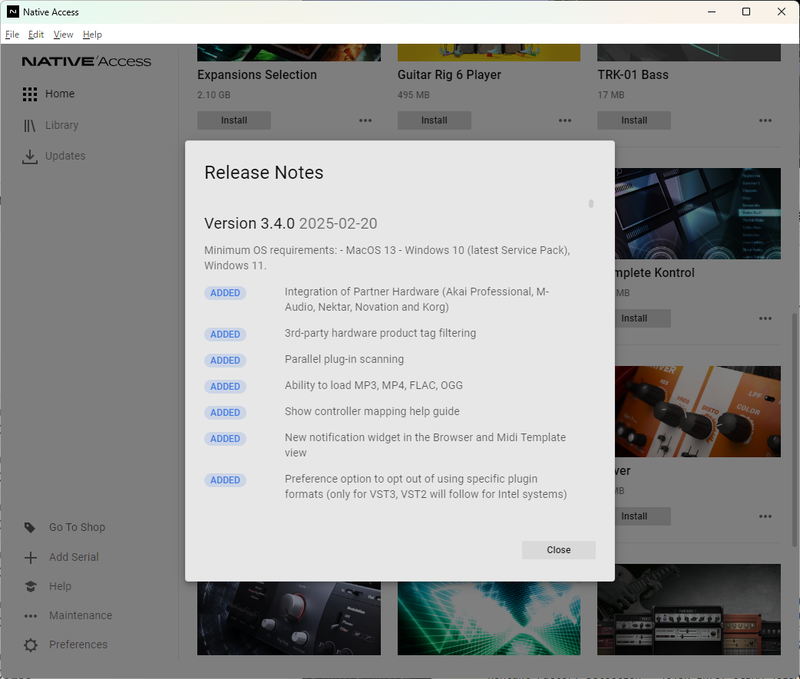
Task: Open the File menu
Action: pos(12,35)
